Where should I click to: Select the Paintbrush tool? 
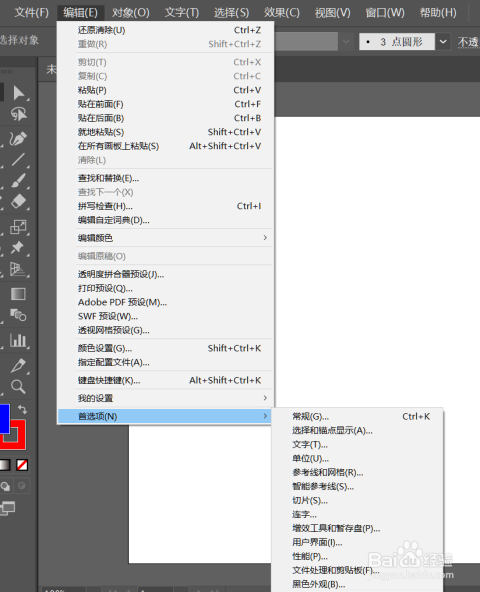18,180
